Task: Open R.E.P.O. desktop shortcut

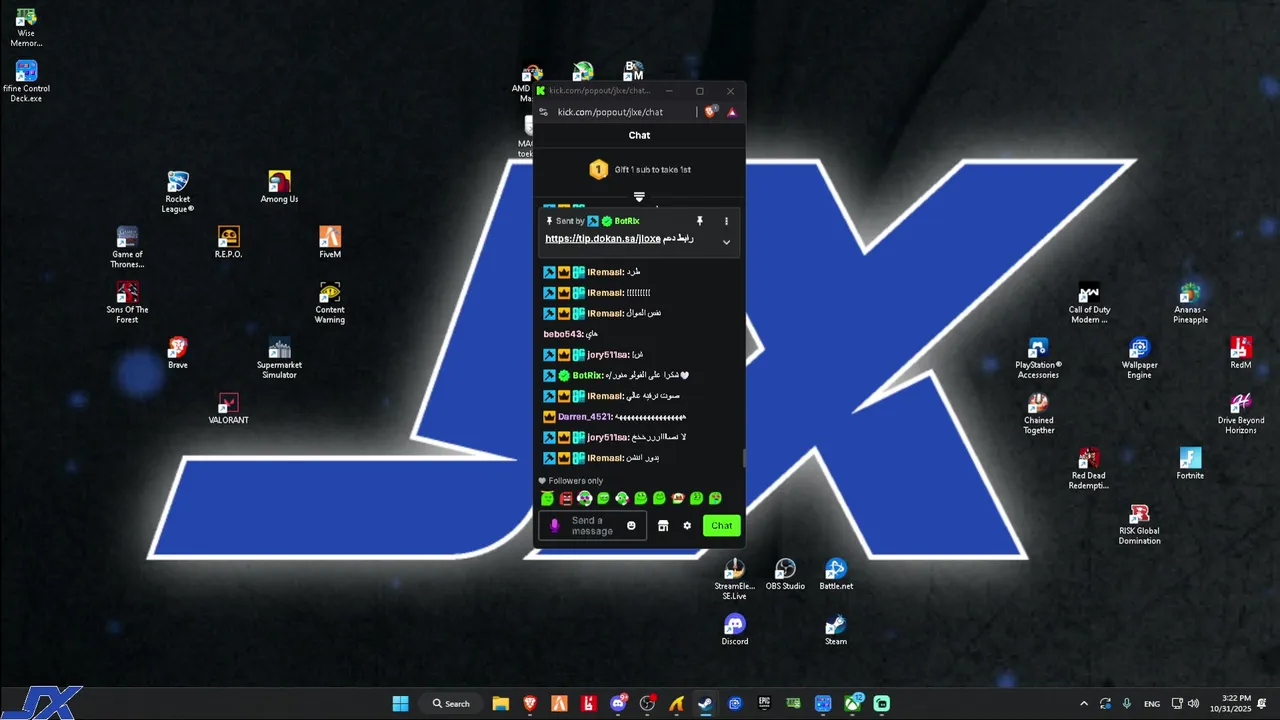Action: (228, 242)
